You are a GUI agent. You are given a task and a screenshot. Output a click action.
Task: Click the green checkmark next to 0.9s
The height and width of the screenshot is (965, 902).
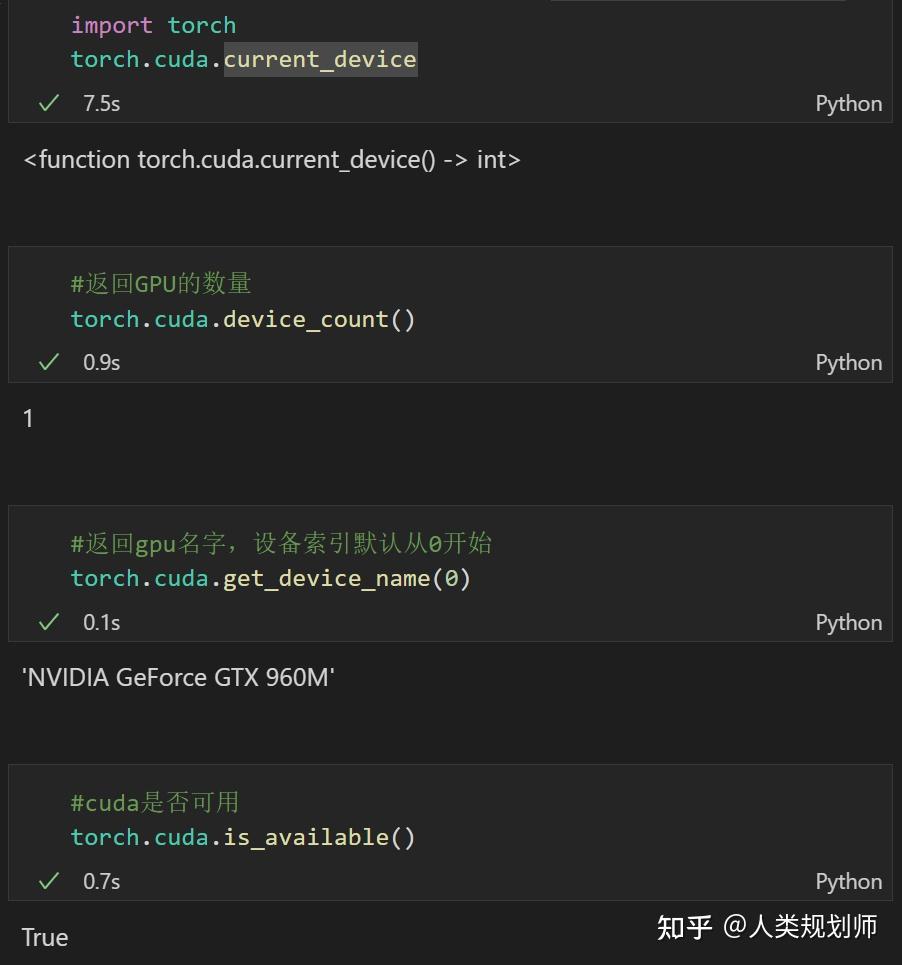click(48, 362)
